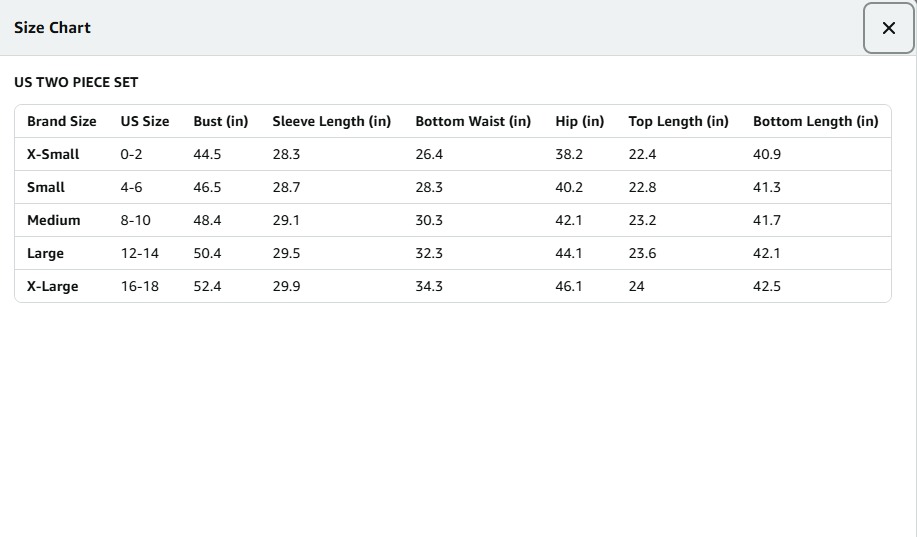Click the 8-10 US size cell

click(x=136, y=220)
